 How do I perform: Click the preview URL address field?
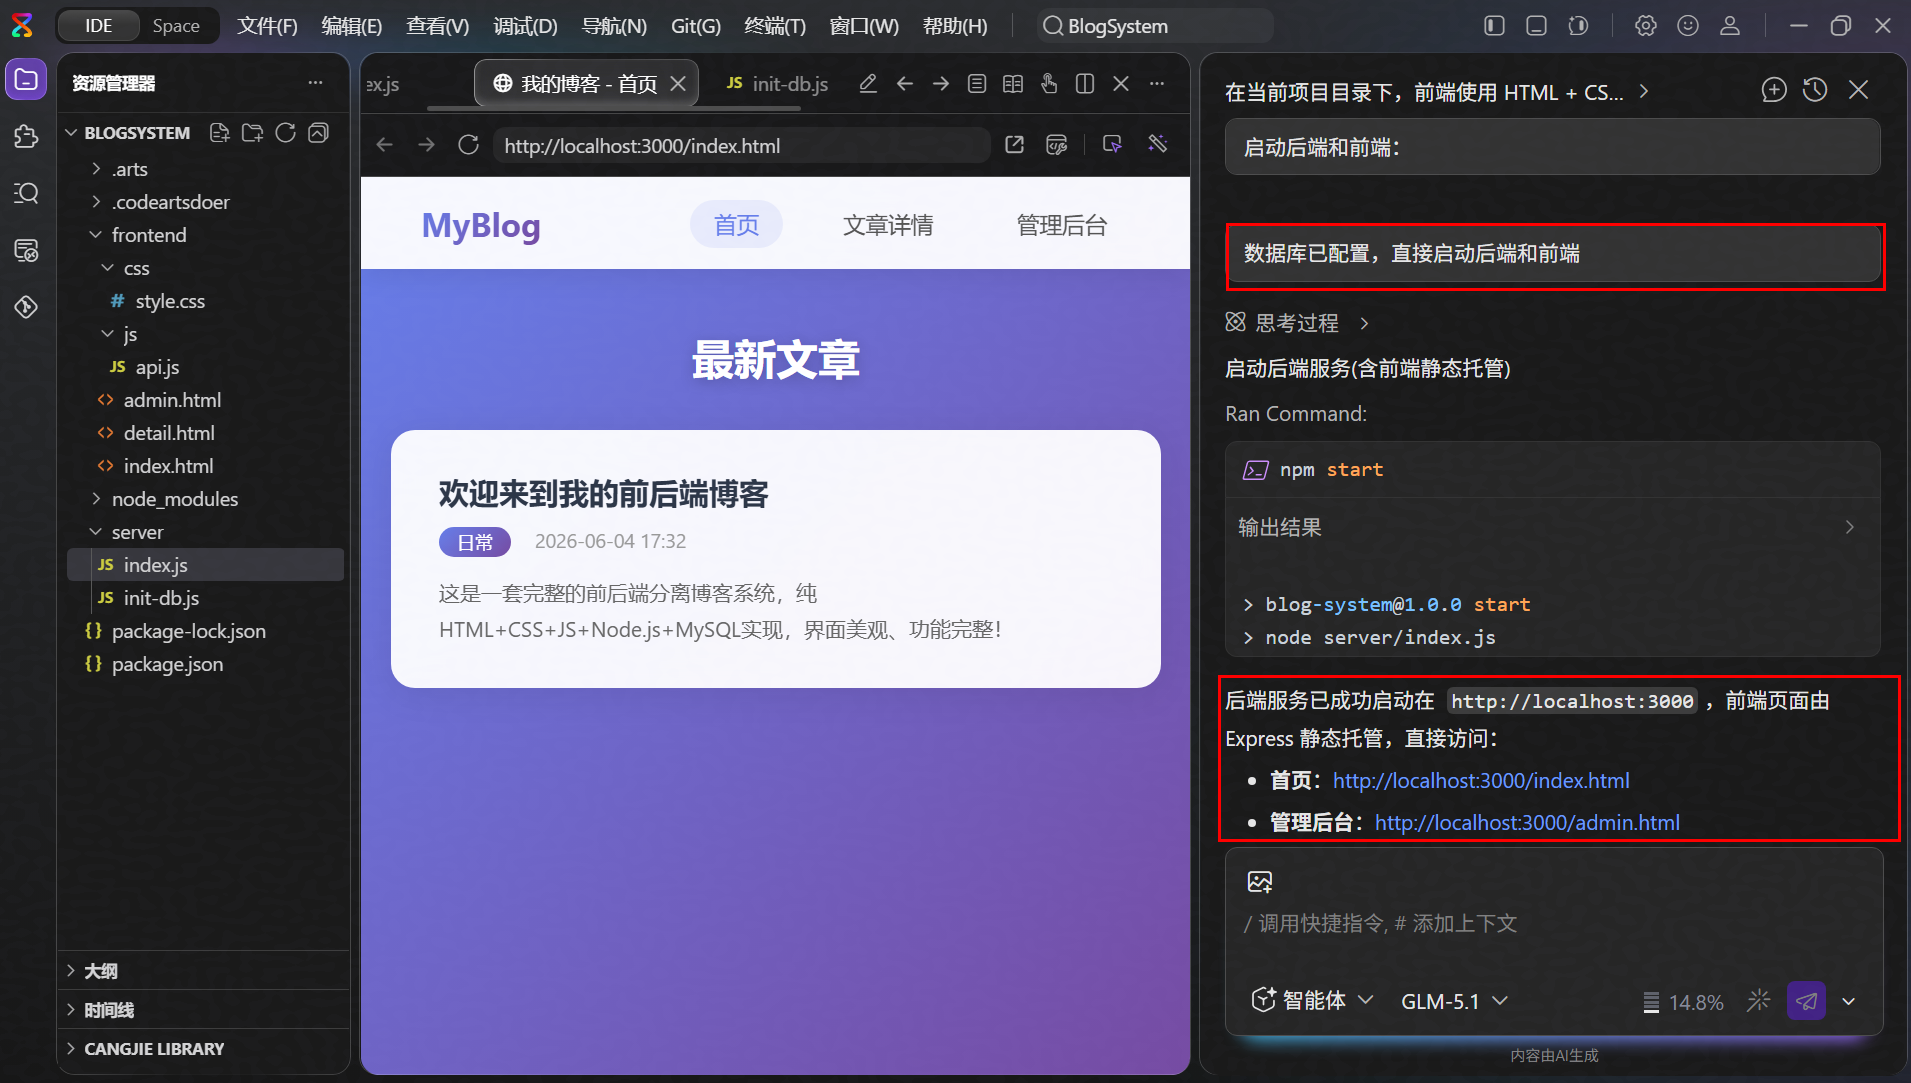click(x=742, y=145)
